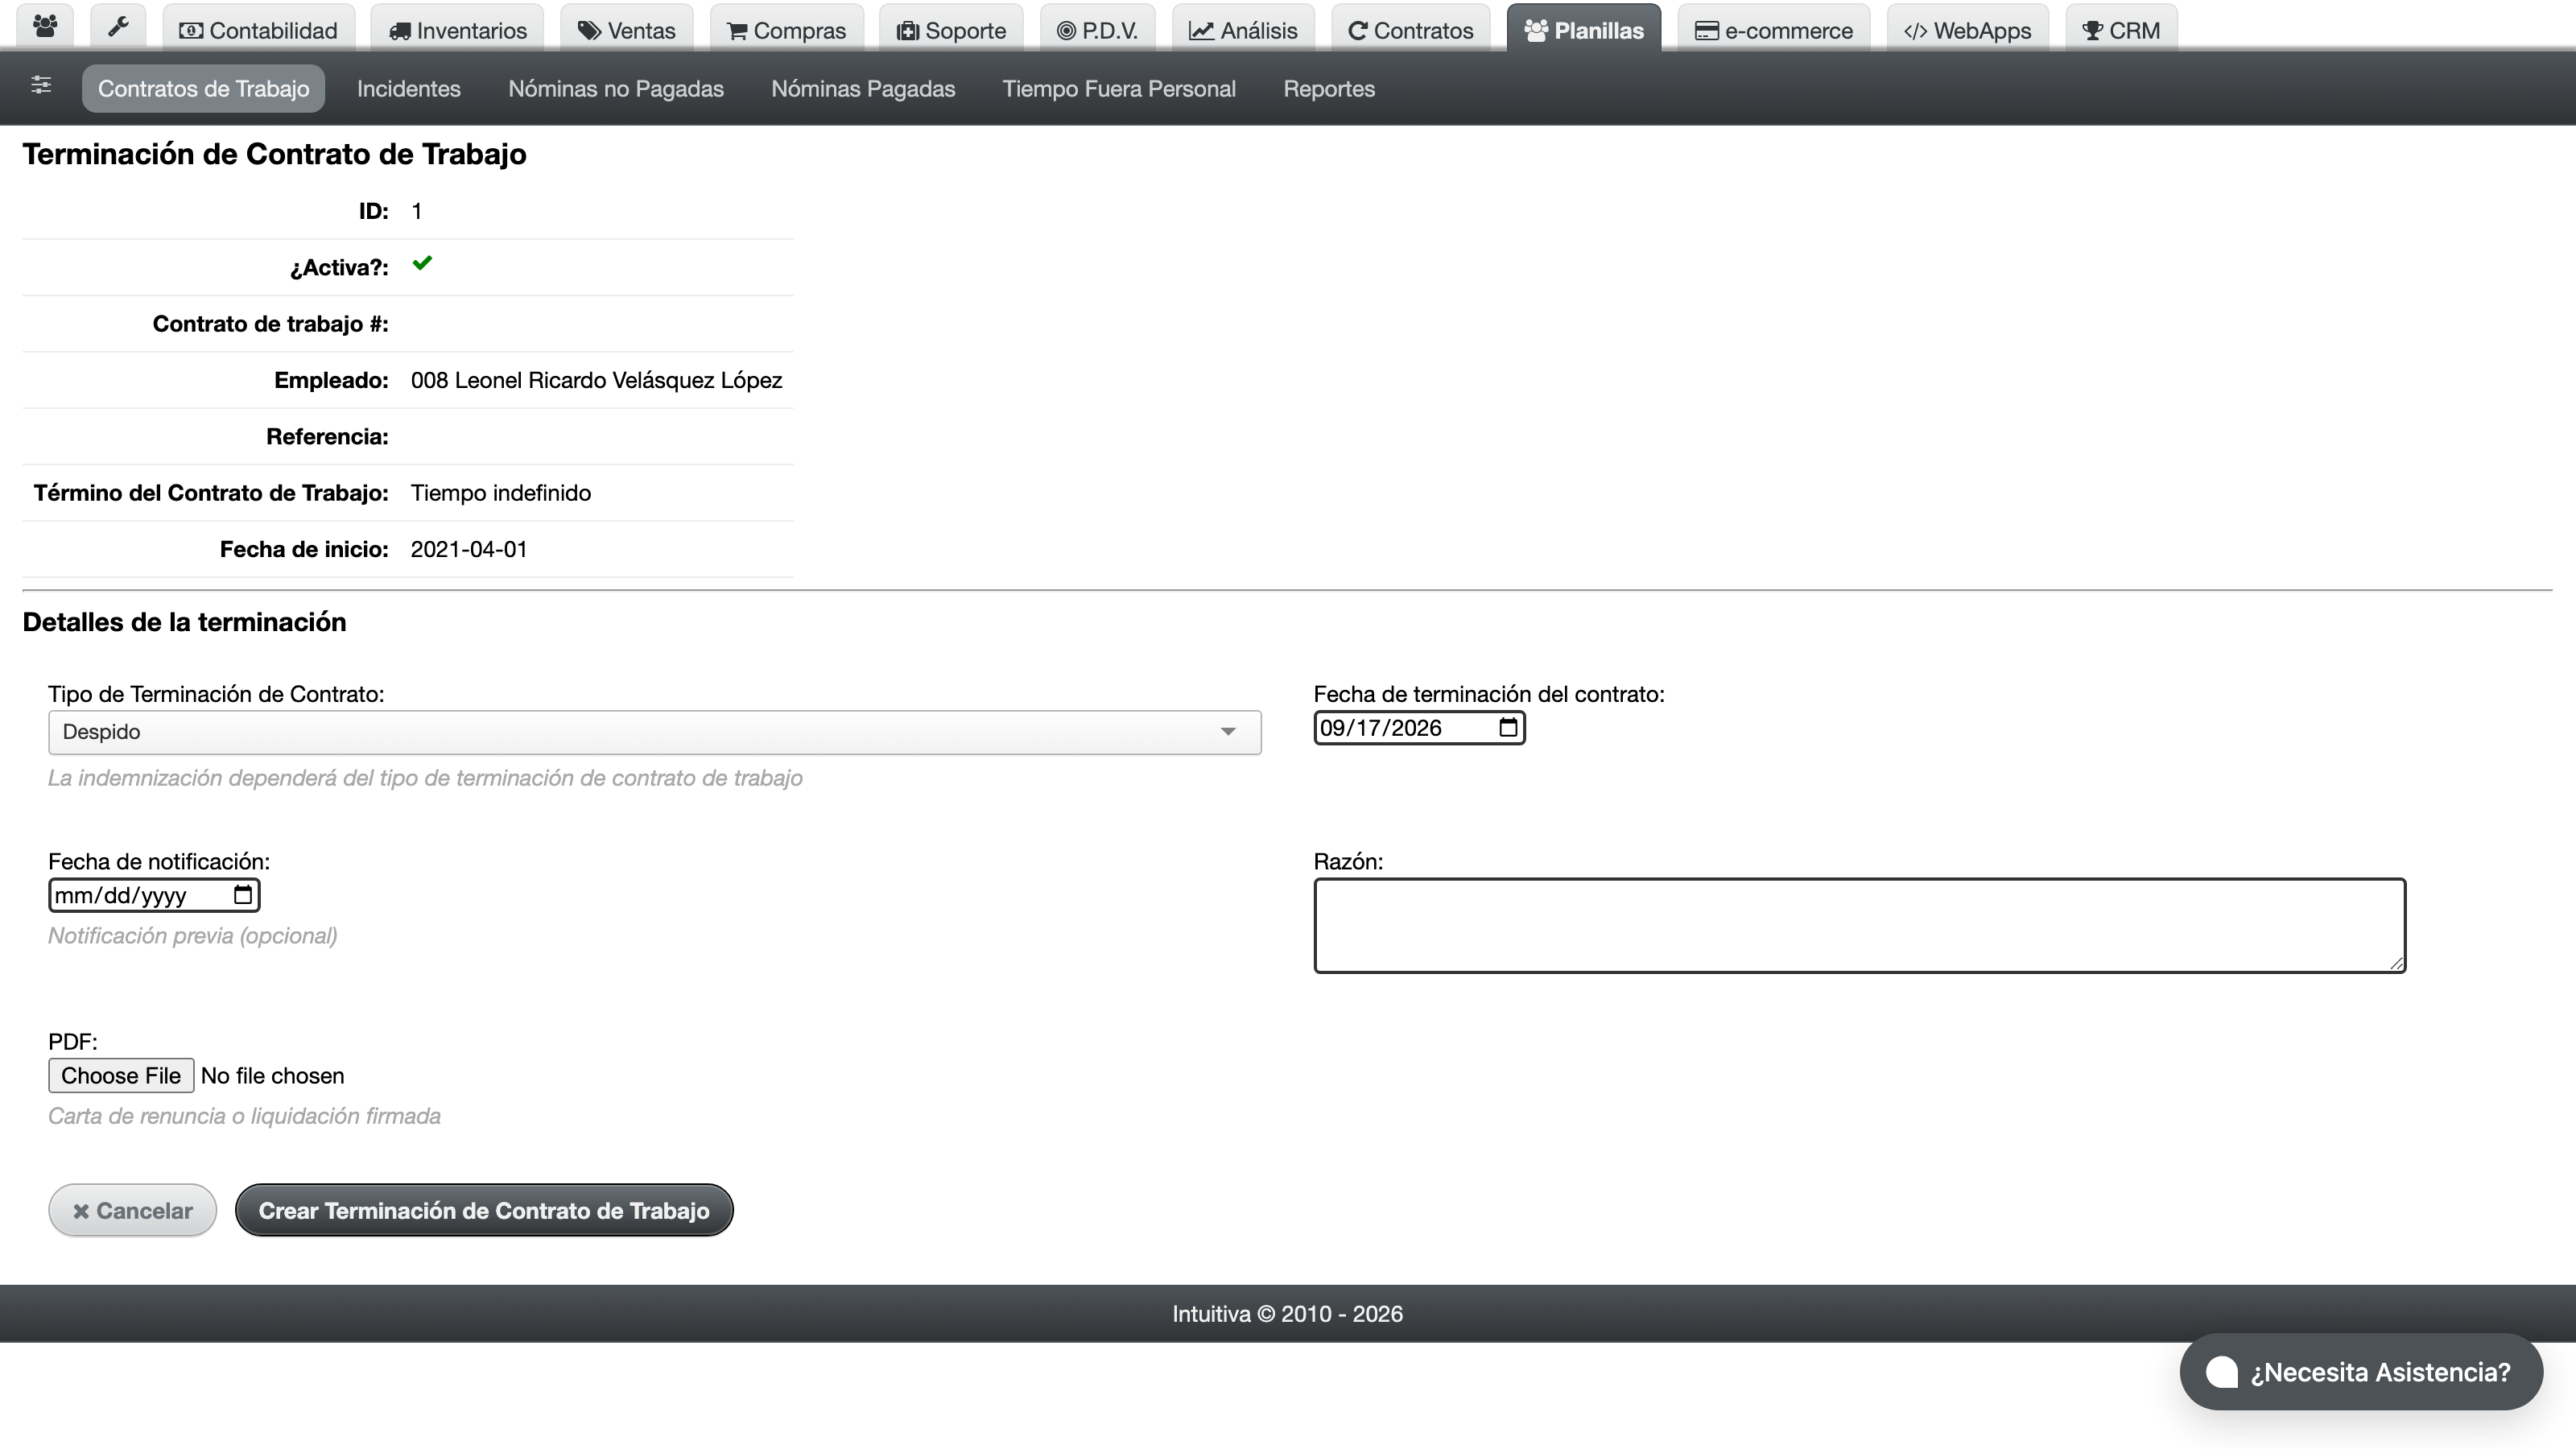Click Crear Terminación de Contrato de Trabajo

484,1210
